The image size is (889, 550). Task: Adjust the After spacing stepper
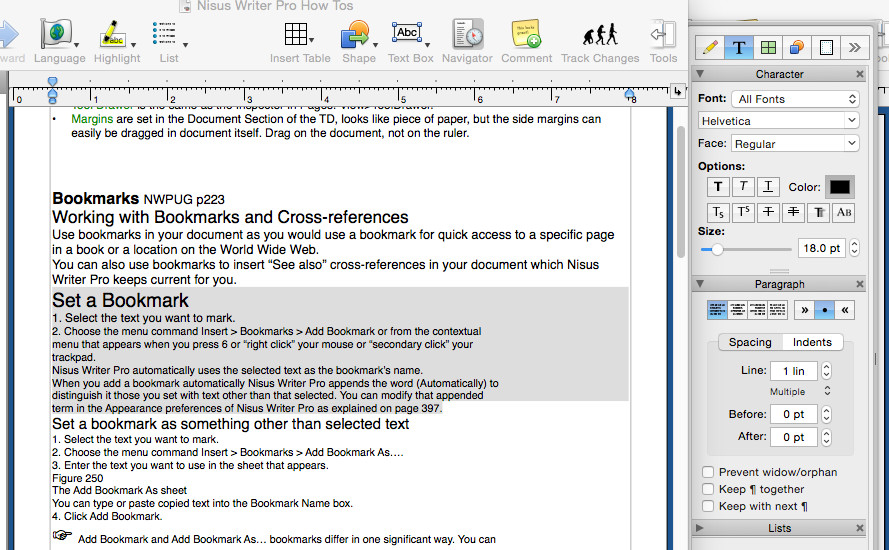(826, 437)
